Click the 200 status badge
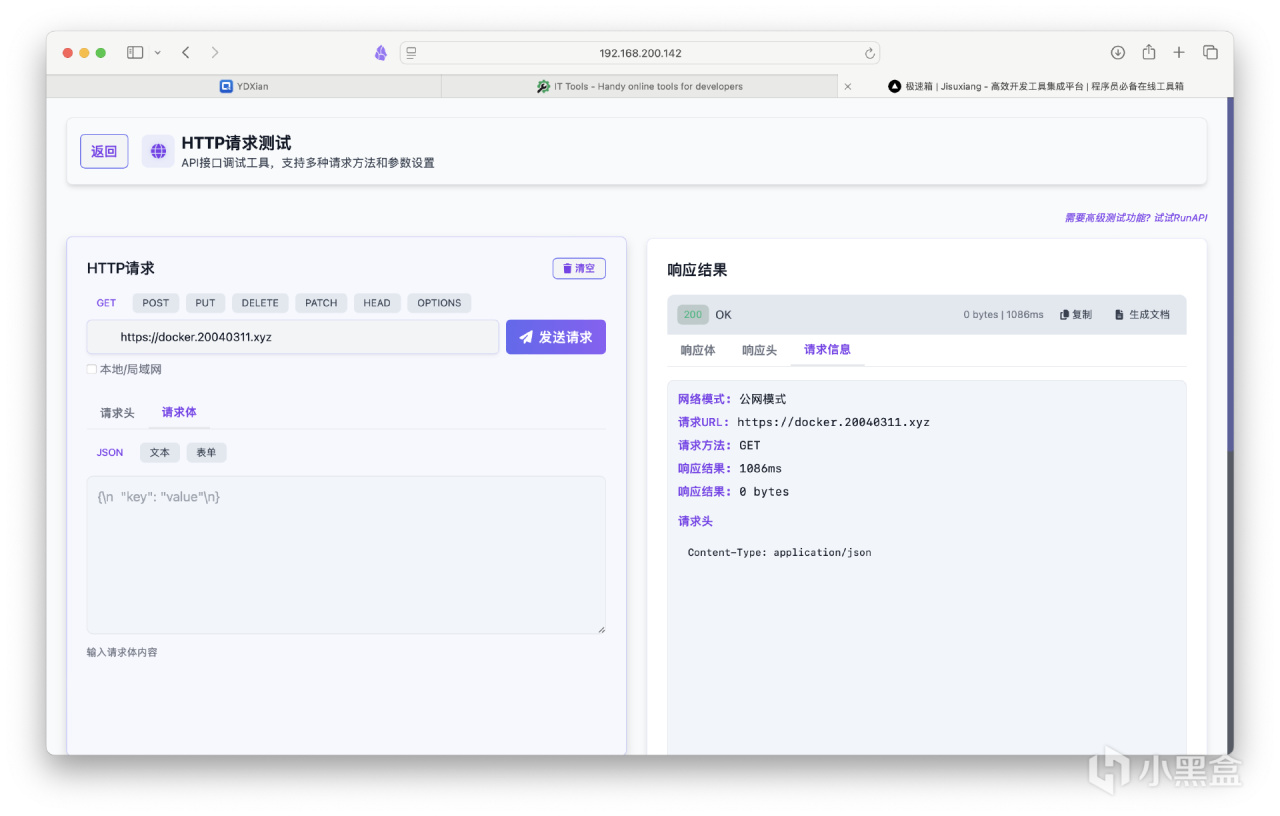The height and width of the screenshot is (816, 1280). 693,314
